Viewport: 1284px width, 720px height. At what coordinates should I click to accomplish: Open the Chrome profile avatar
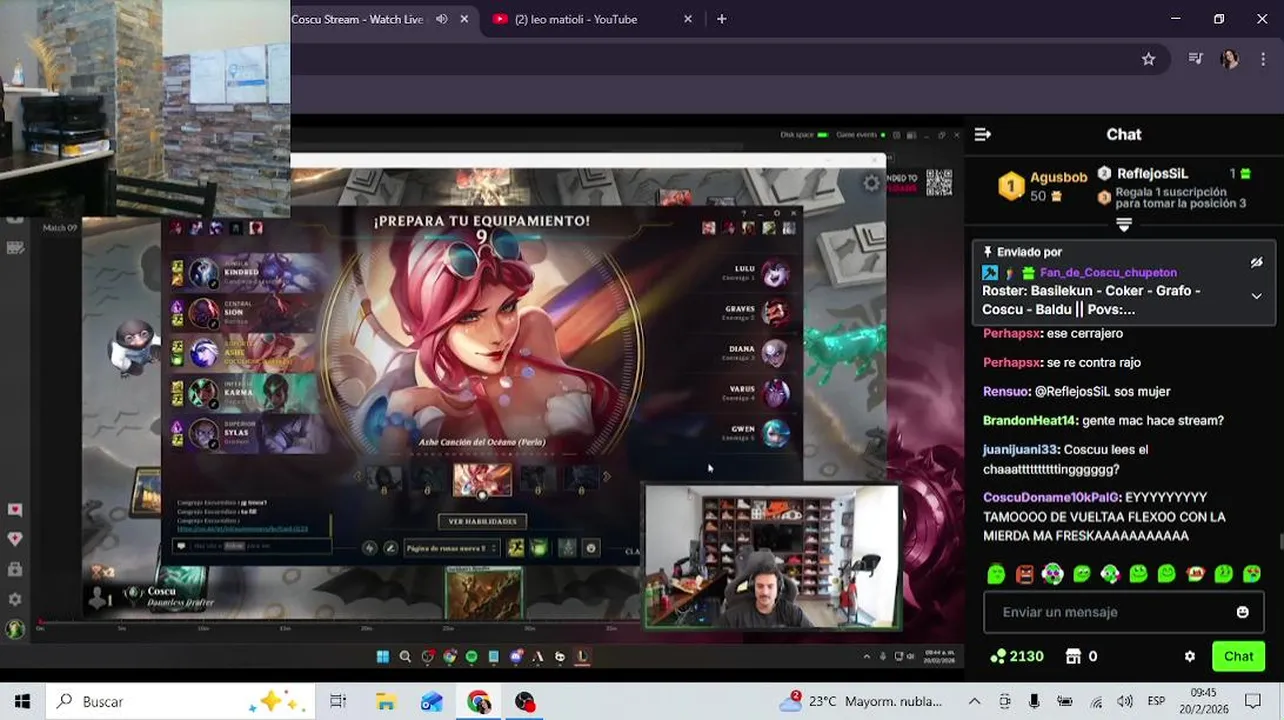pos(1229,59)
